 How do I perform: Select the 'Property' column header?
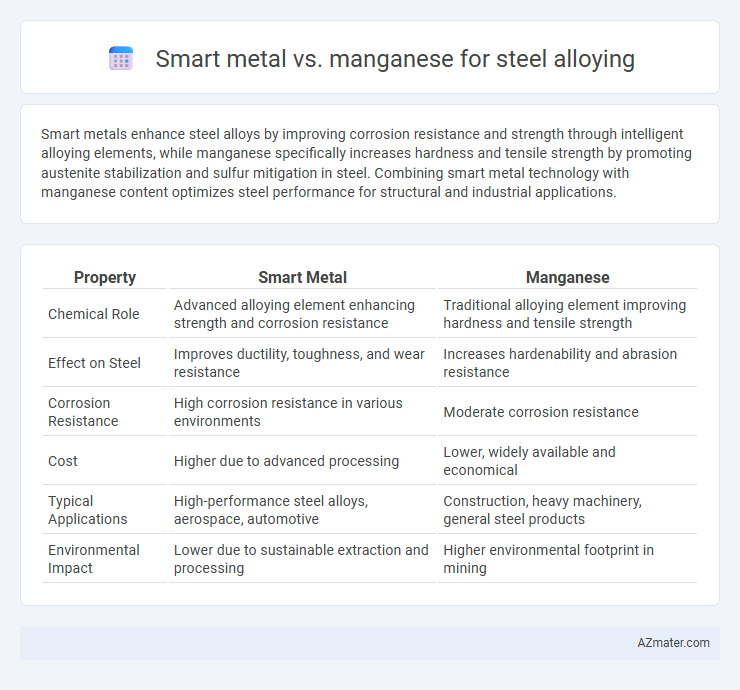105,277
